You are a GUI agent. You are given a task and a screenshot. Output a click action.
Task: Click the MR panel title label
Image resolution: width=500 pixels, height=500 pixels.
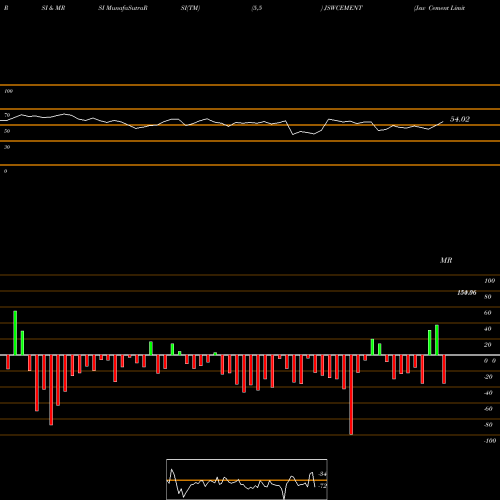coord(446,260)
